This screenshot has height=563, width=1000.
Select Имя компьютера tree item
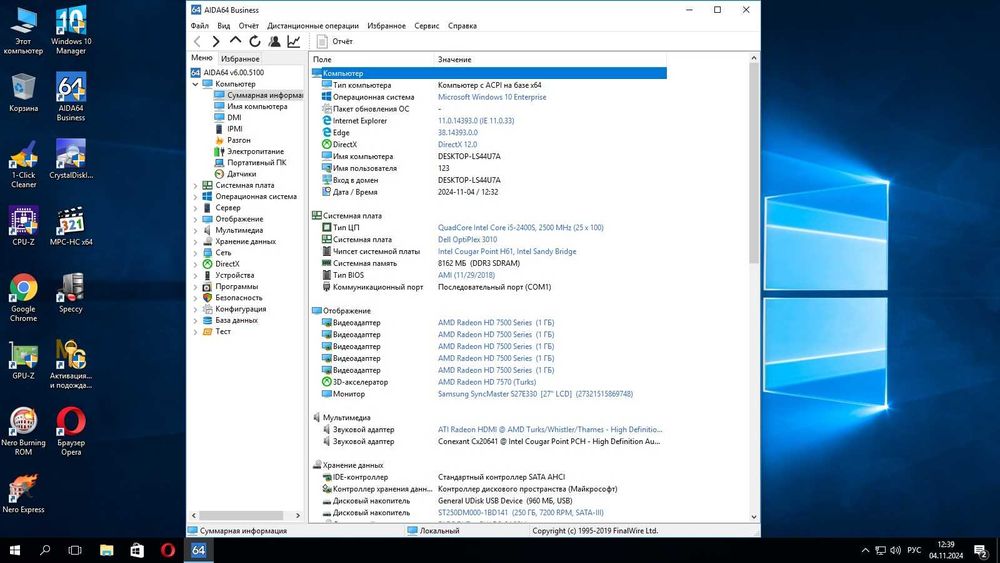click(257, 106)
